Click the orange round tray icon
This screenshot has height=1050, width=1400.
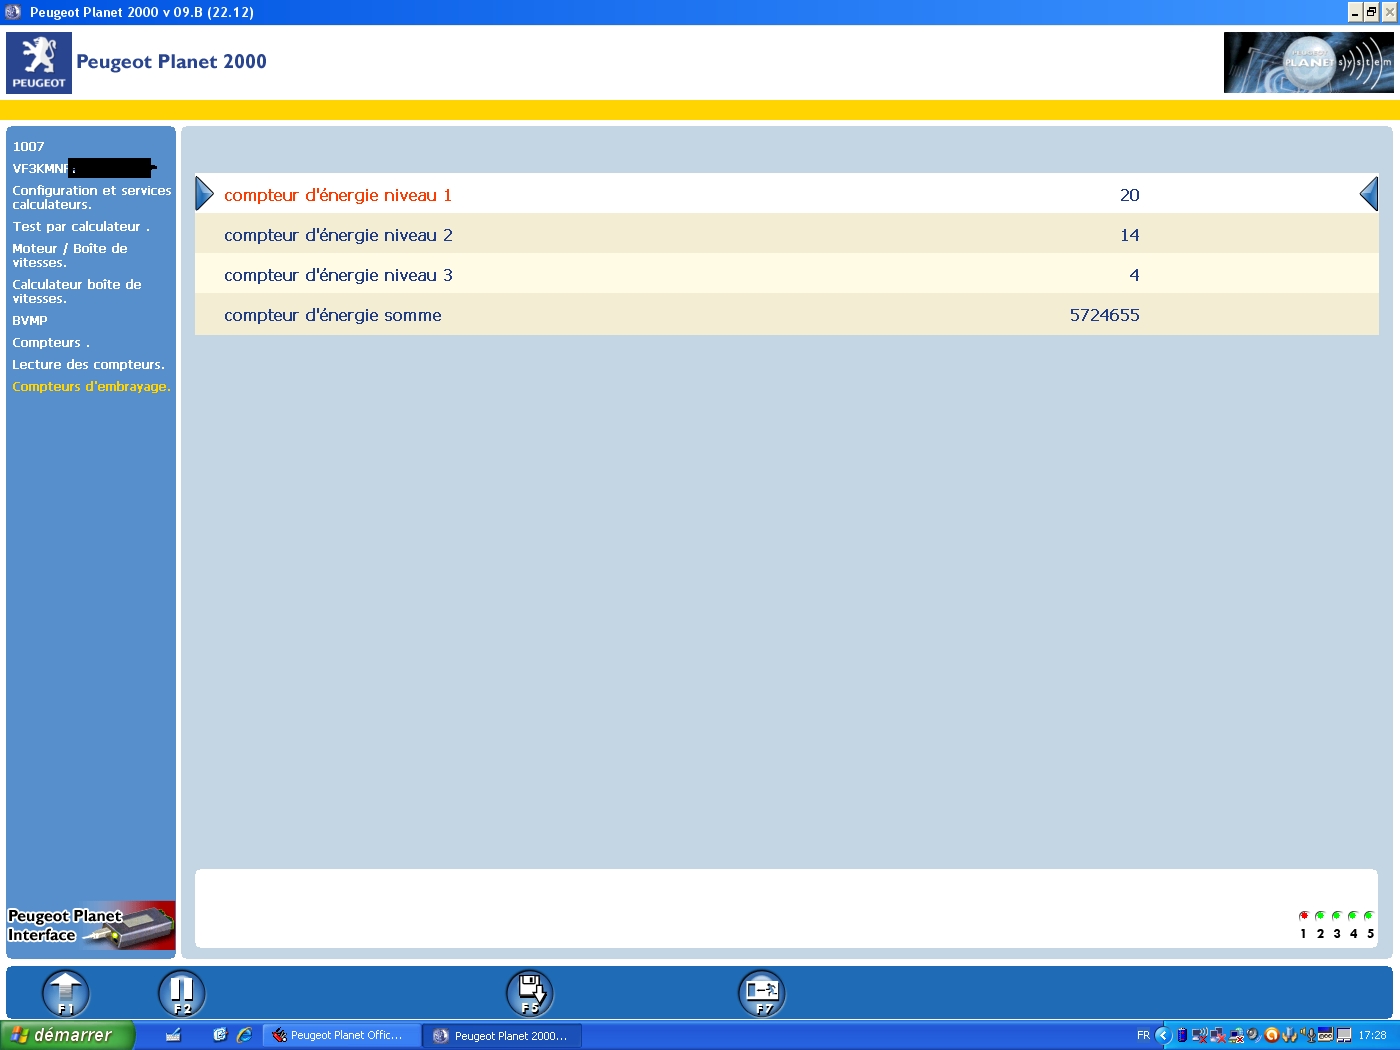pyautogui.click(x=1272, y=1035)
